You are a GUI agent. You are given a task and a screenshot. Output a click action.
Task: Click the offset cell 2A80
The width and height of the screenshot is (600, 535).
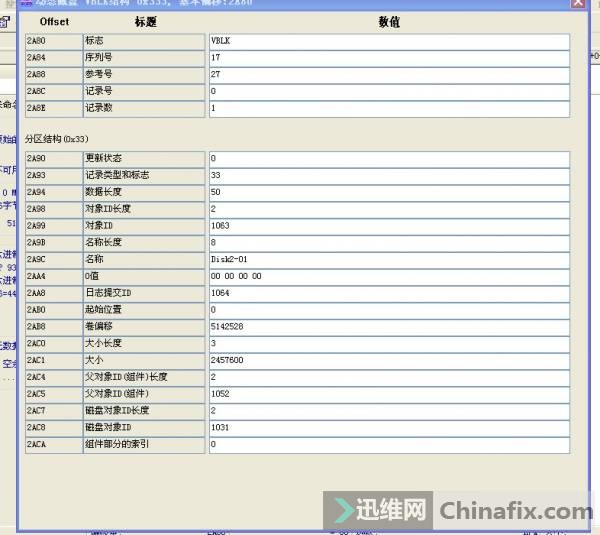(x=54, y=41)
